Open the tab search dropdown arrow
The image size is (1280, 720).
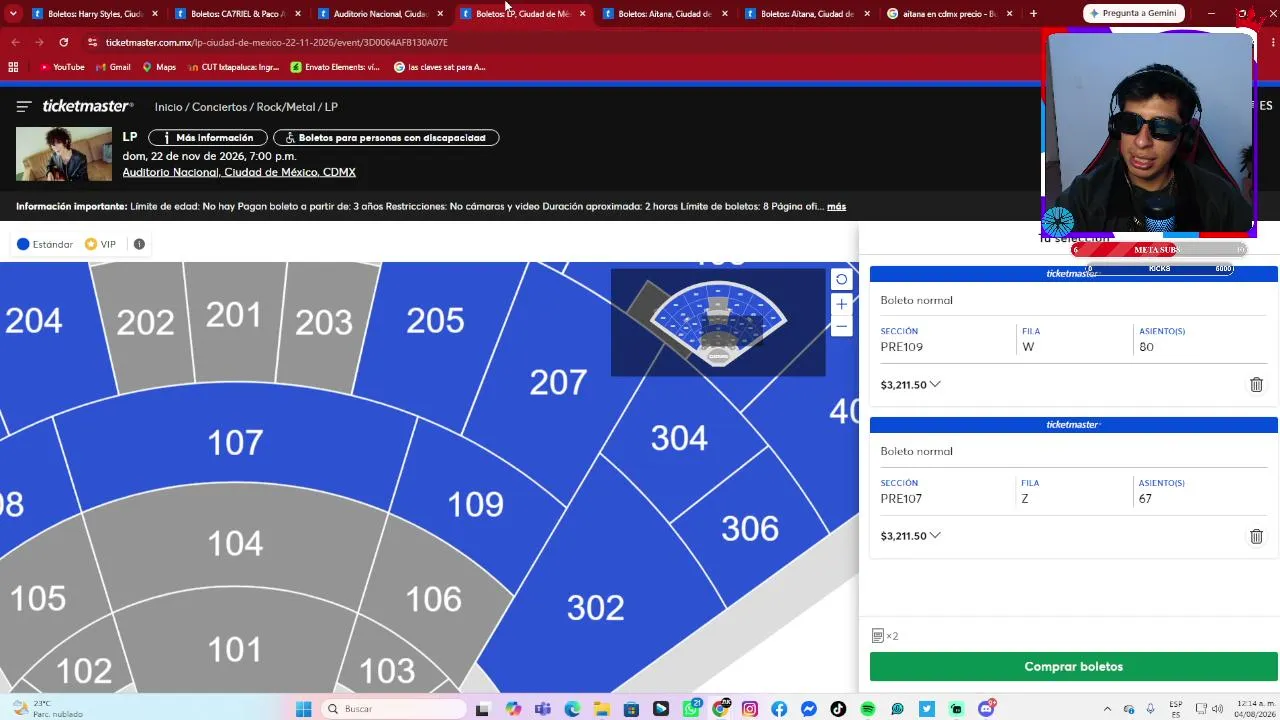[x=13, y=13]
